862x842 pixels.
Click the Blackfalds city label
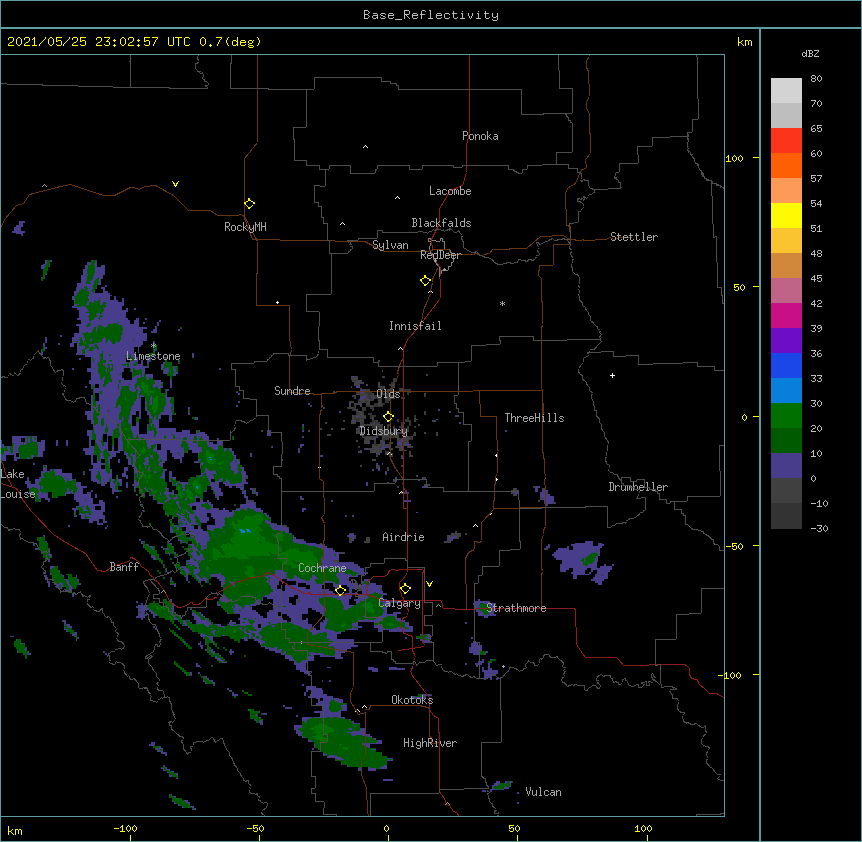[441, 223]
